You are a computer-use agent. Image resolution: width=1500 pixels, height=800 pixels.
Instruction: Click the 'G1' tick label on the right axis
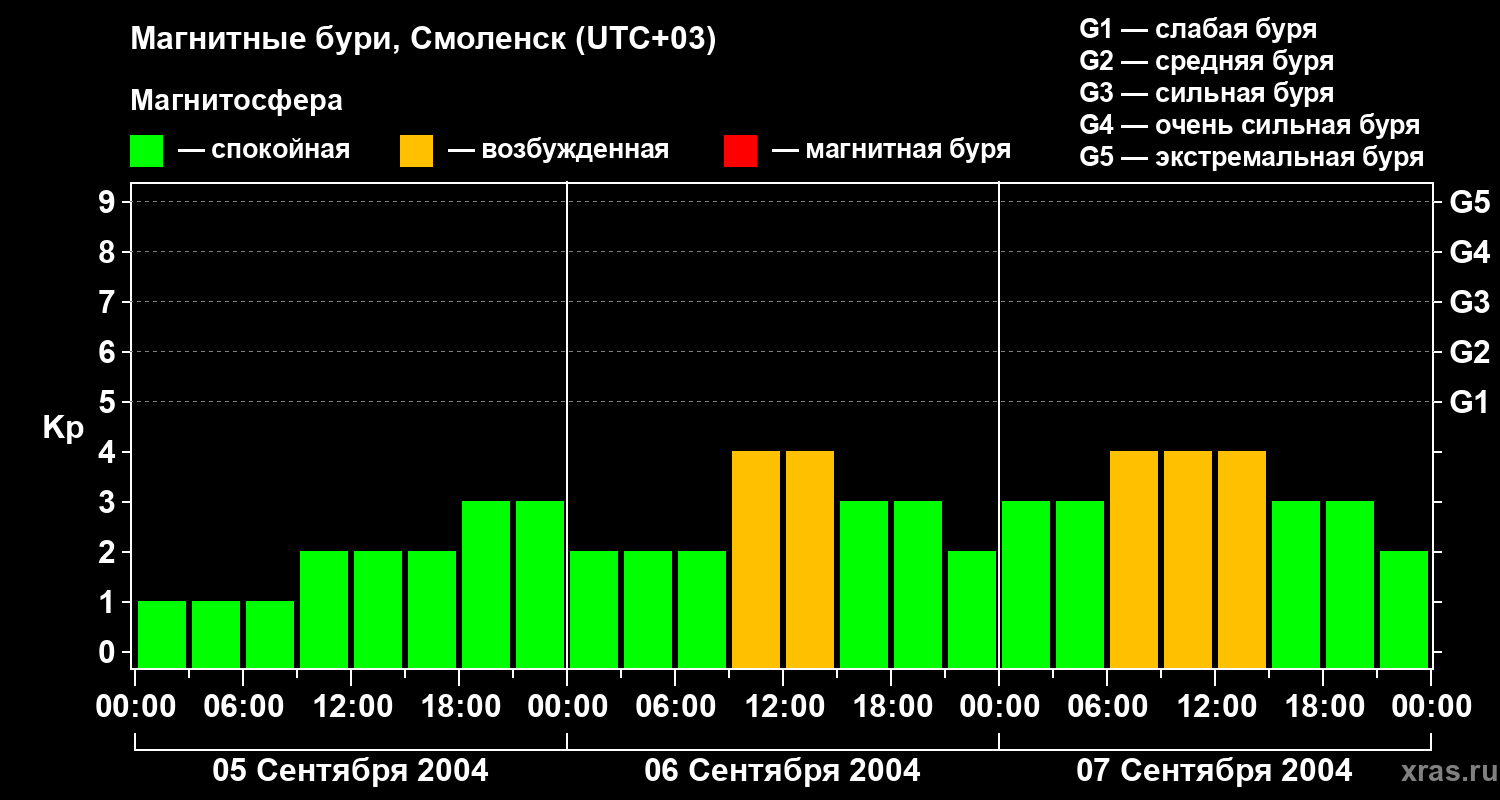[x=1469, y=402]
